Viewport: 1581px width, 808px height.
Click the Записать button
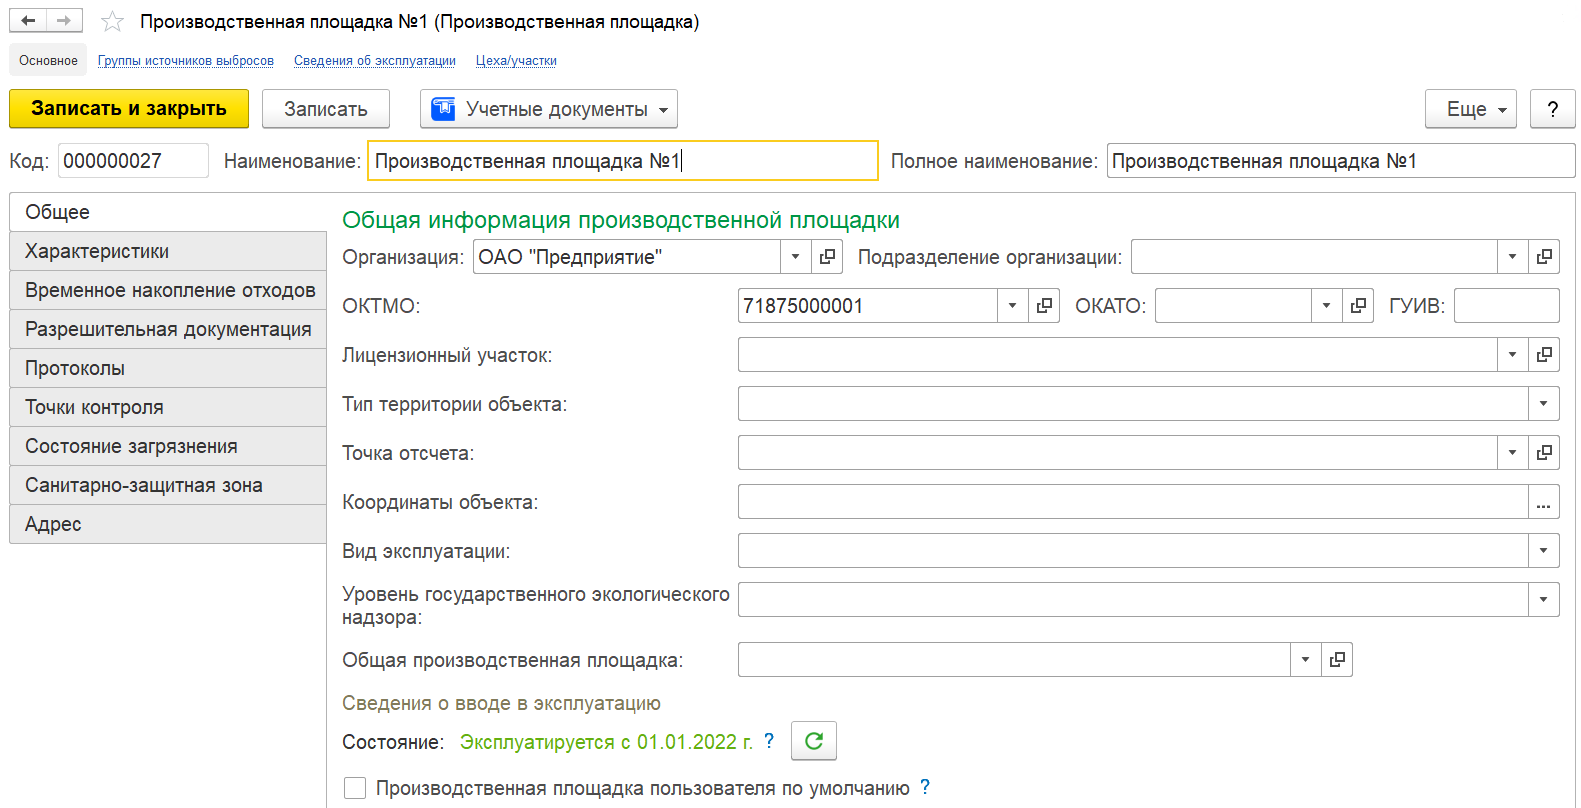[326, 109]
